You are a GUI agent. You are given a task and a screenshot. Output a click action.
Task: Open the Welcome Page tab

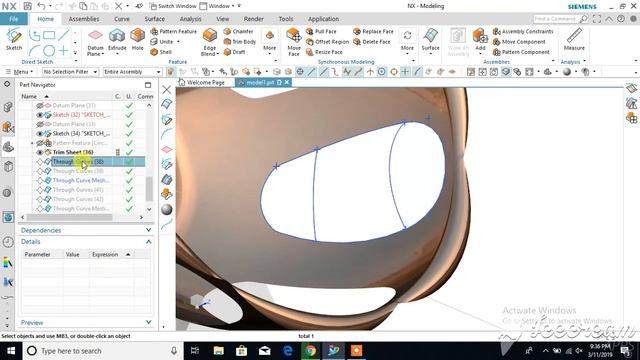click(202, 82)
